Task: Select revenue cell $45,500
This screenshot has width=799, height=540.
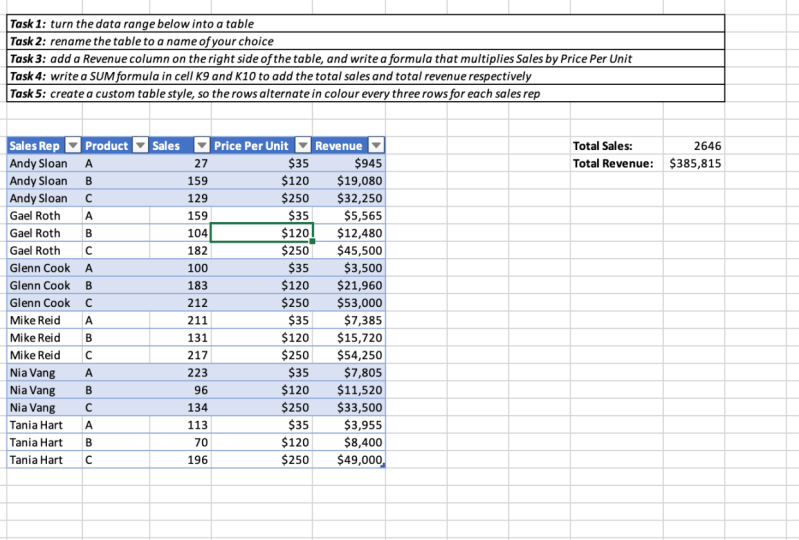Action: coord(349,250)
